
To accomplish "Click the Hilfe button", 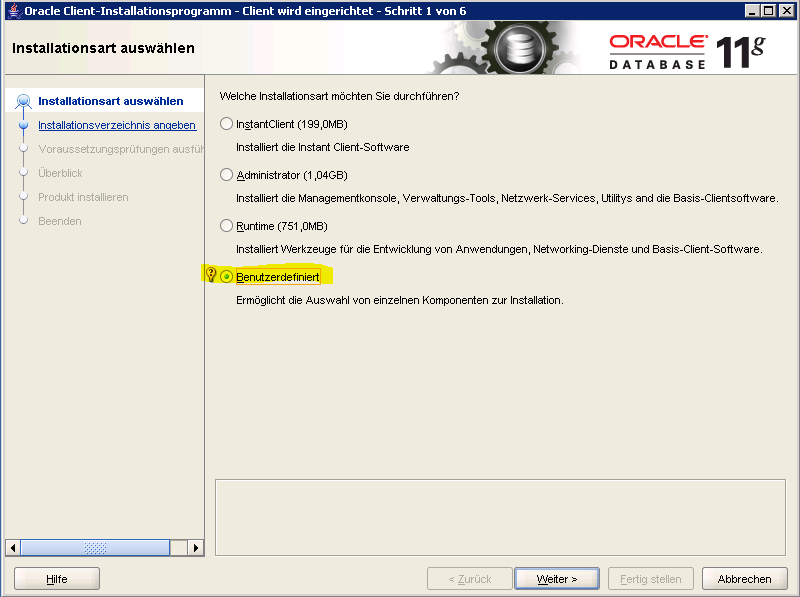I will (57, 579).
